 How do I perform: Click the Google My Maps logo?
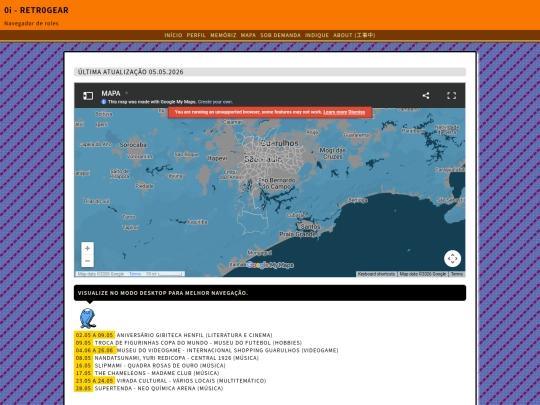[270, 265]
